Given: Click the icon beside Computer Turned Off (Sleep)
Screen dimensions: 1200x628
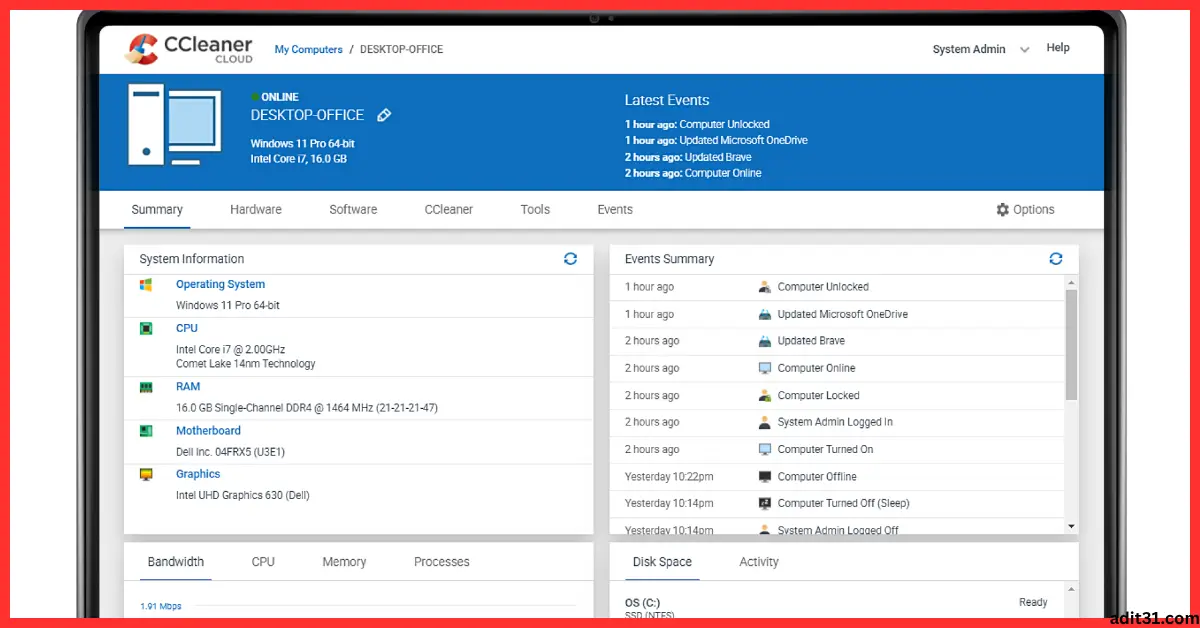Looking at the screenshot, I should (x=765, y=503).
